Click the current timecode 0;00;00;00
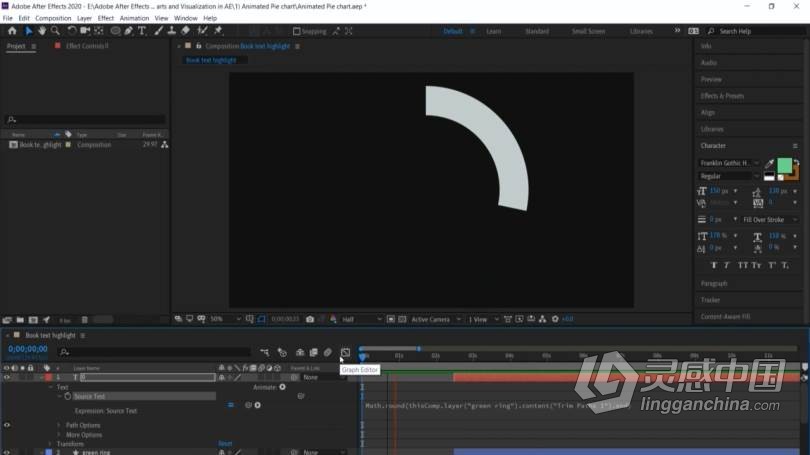 click(28, 349)
